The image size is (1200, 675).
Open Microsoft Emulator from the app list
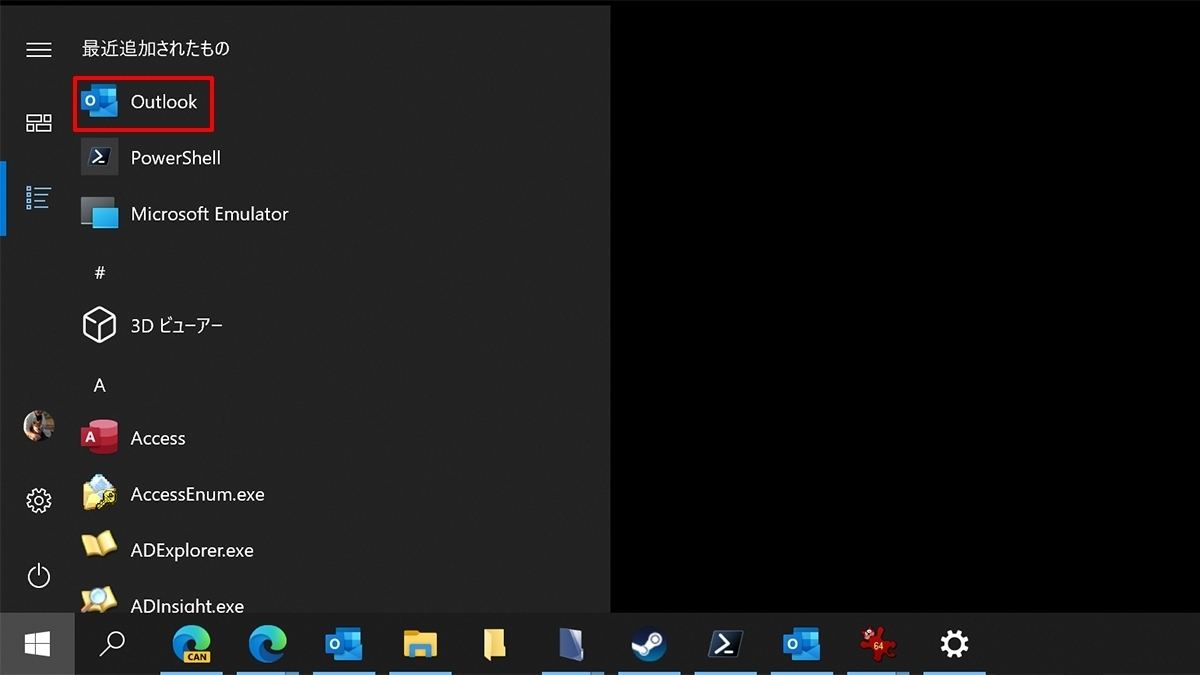pos(186,214)
